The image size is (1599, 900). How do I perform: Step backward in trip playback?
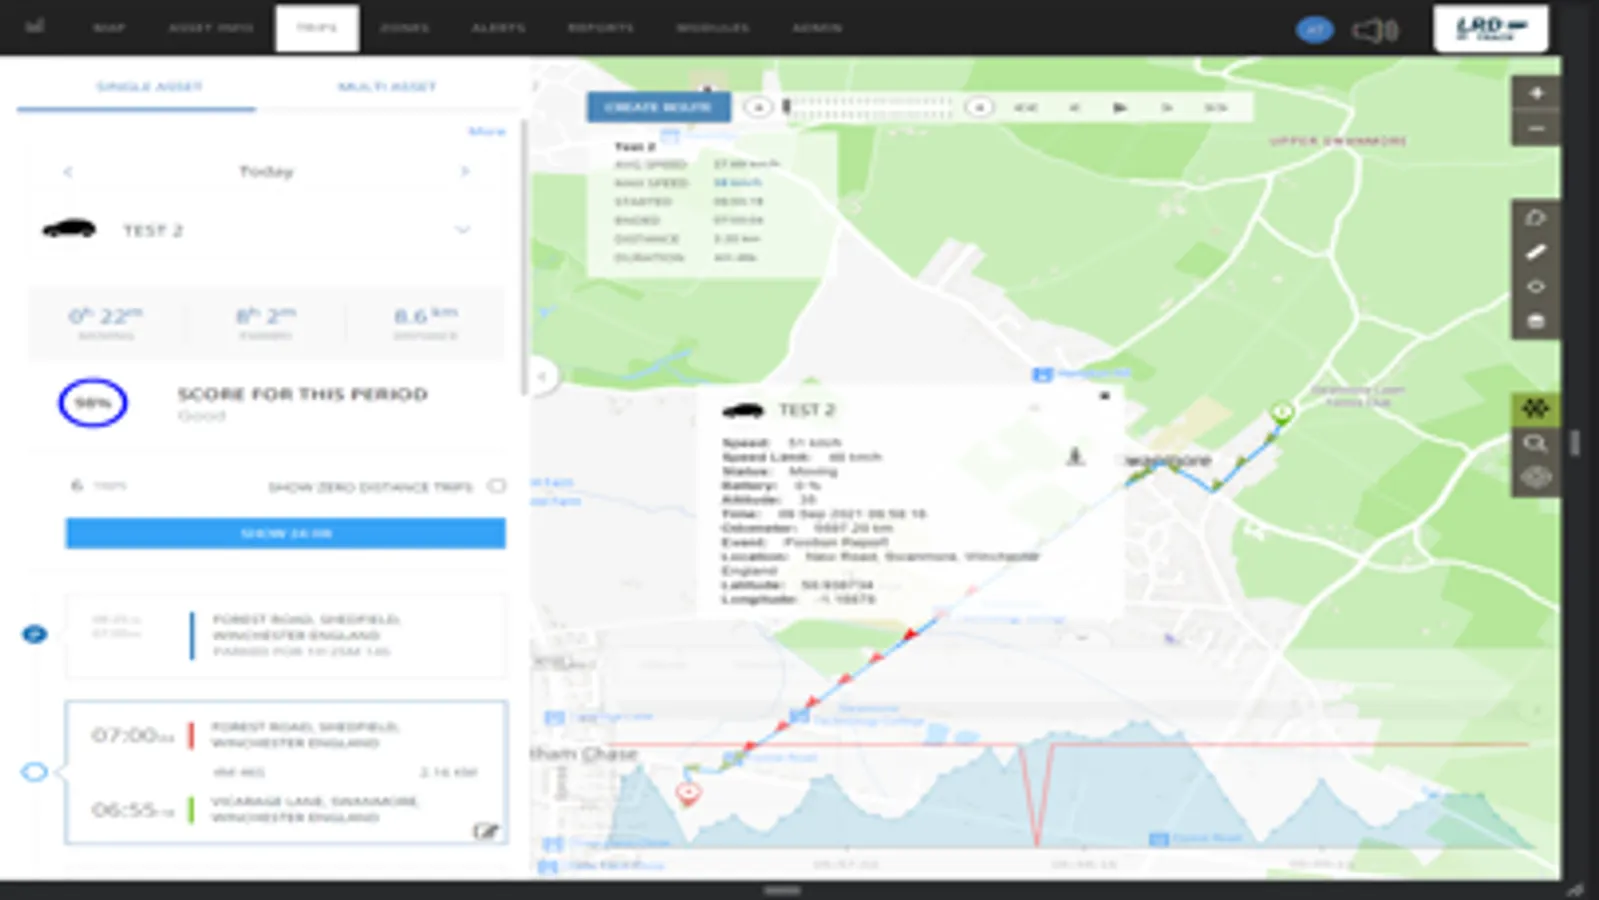point(1075,107)
